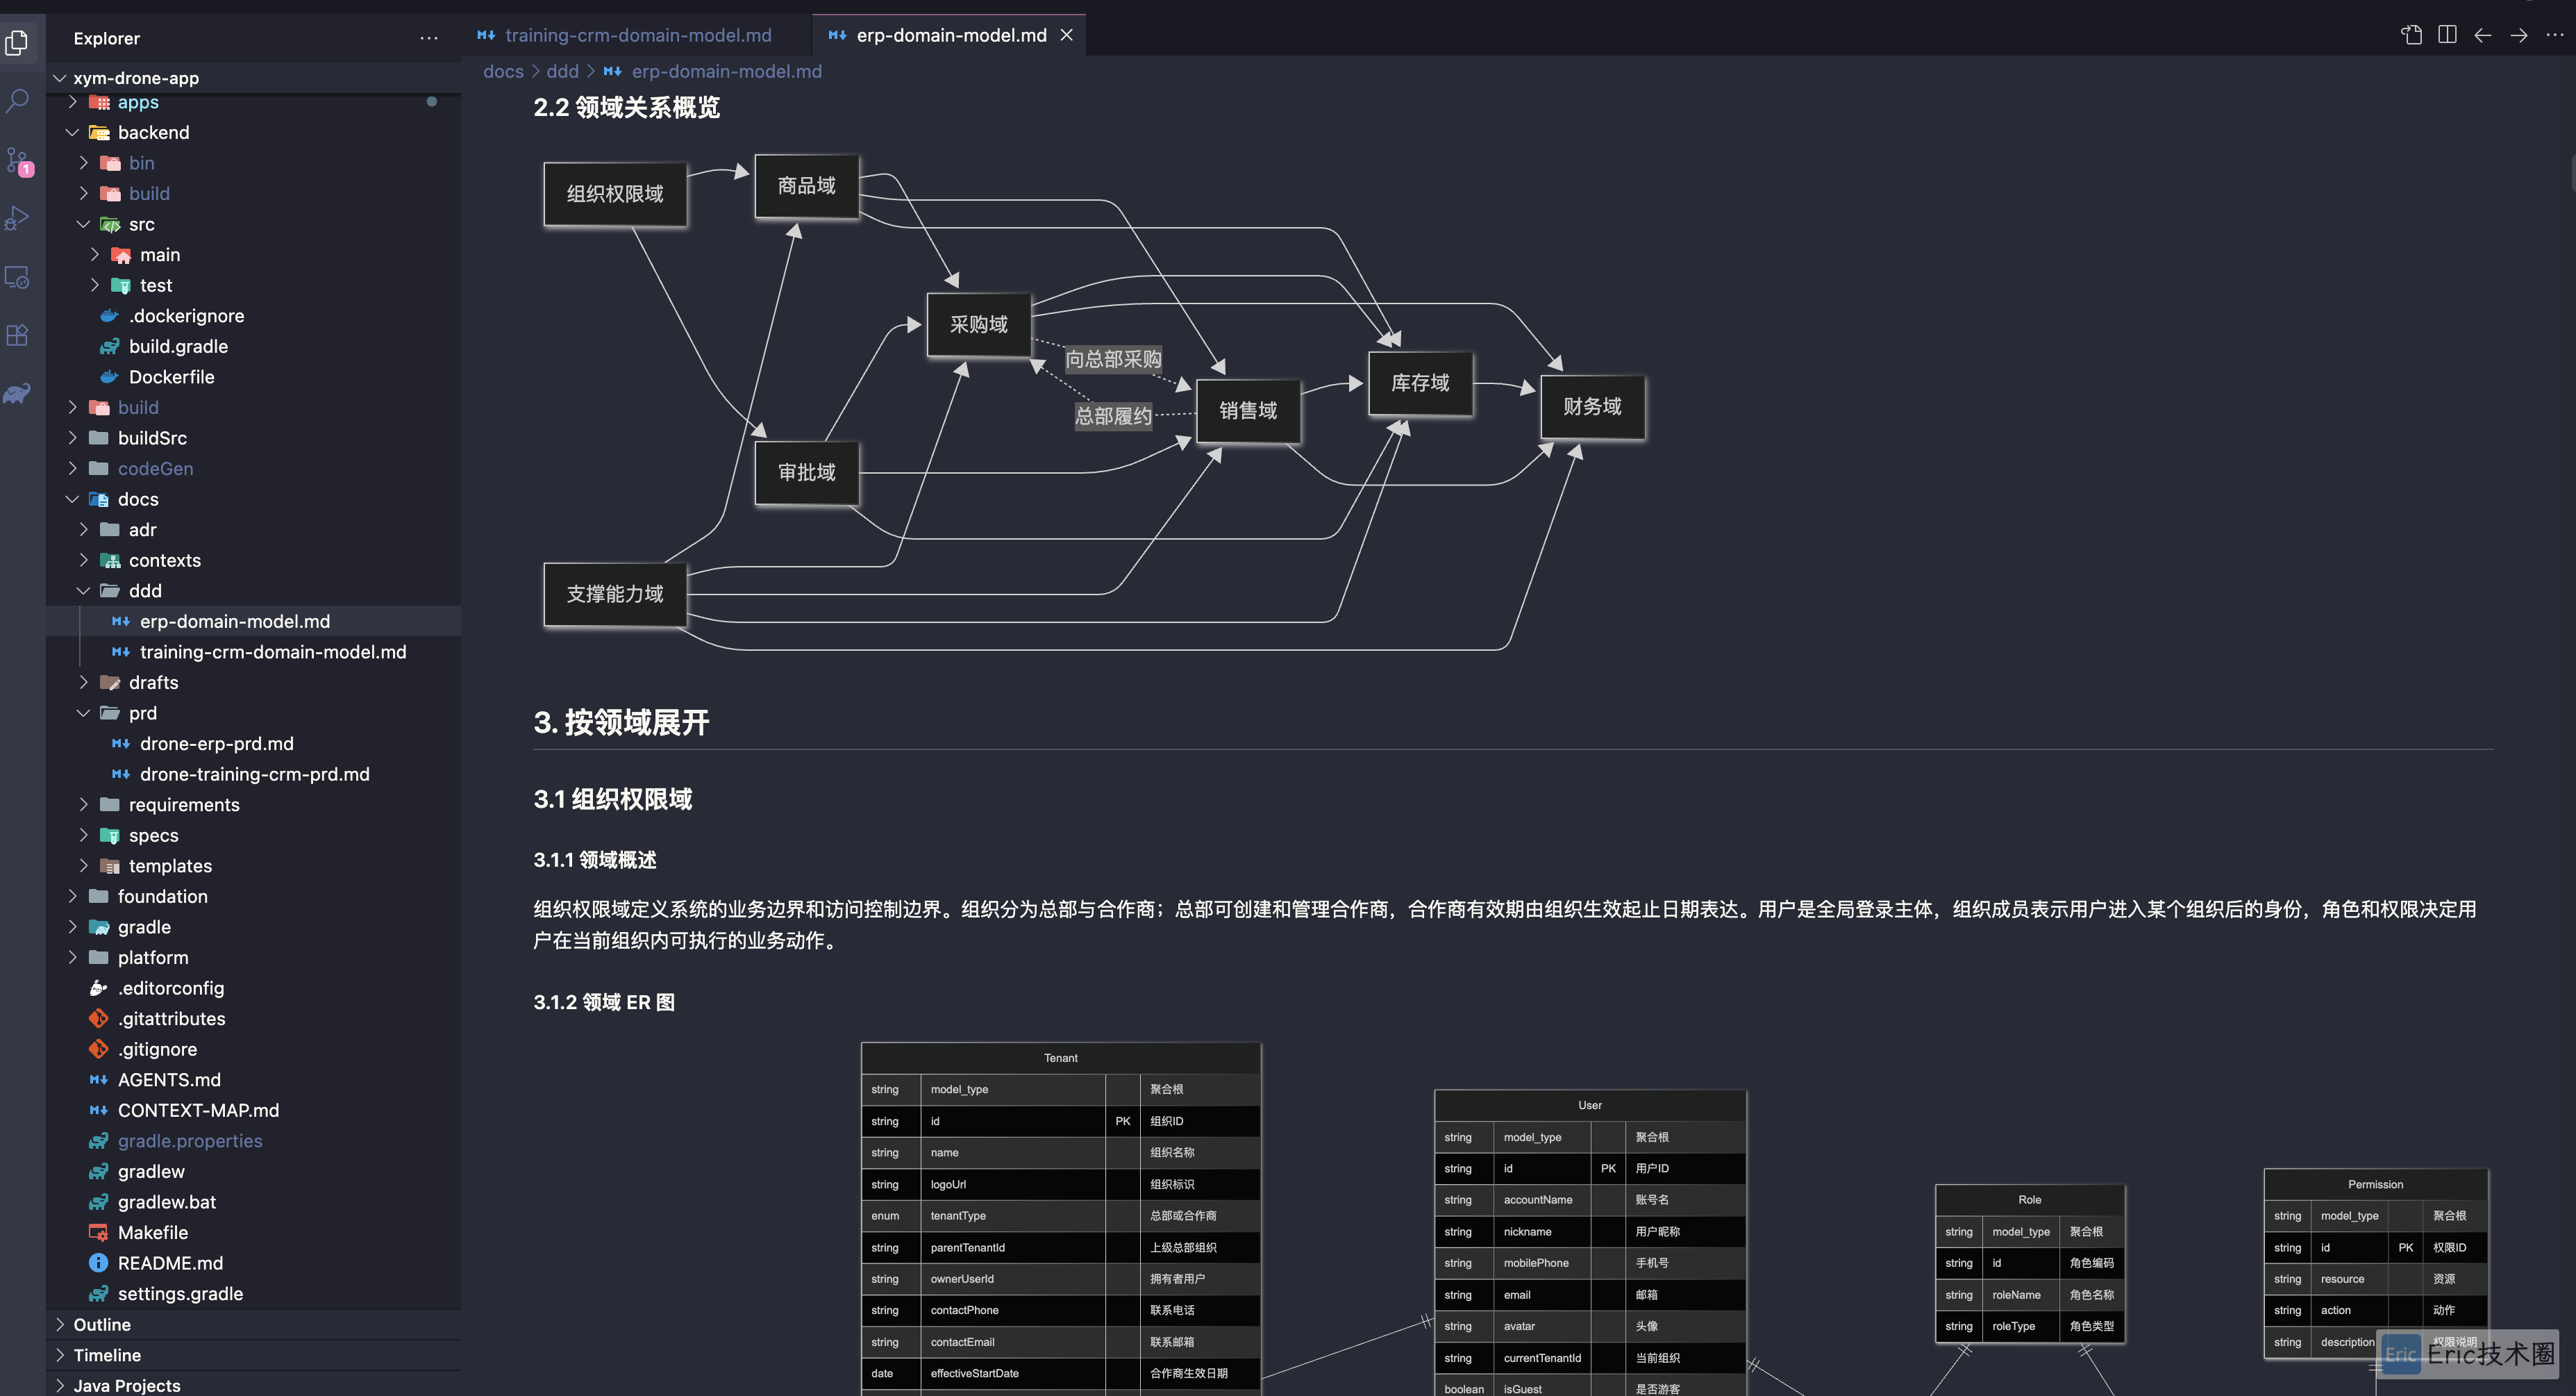Close the erp-domain-model.md tab
The width and height of the screenshot is (2576, 1396).
[x=1067, y=35]
